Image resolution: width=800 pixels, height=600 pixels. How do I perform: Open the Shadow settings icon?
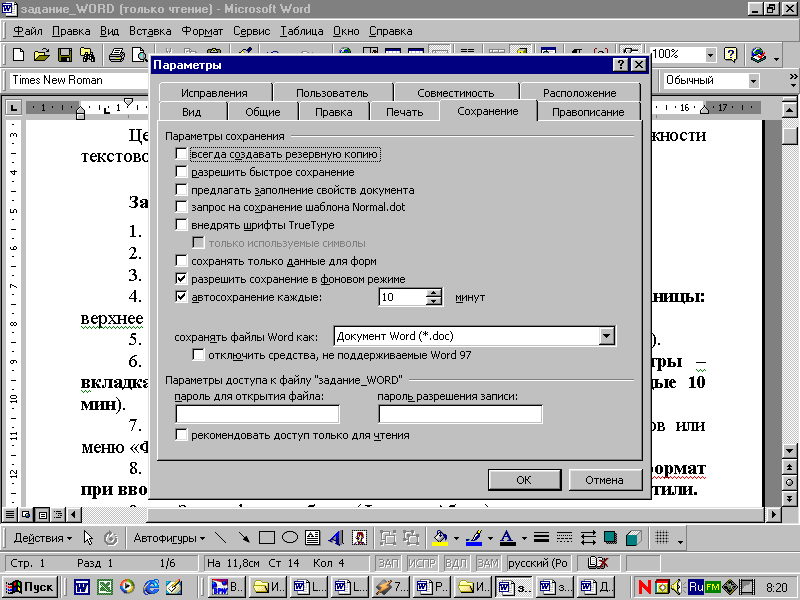tap(610, 537)
